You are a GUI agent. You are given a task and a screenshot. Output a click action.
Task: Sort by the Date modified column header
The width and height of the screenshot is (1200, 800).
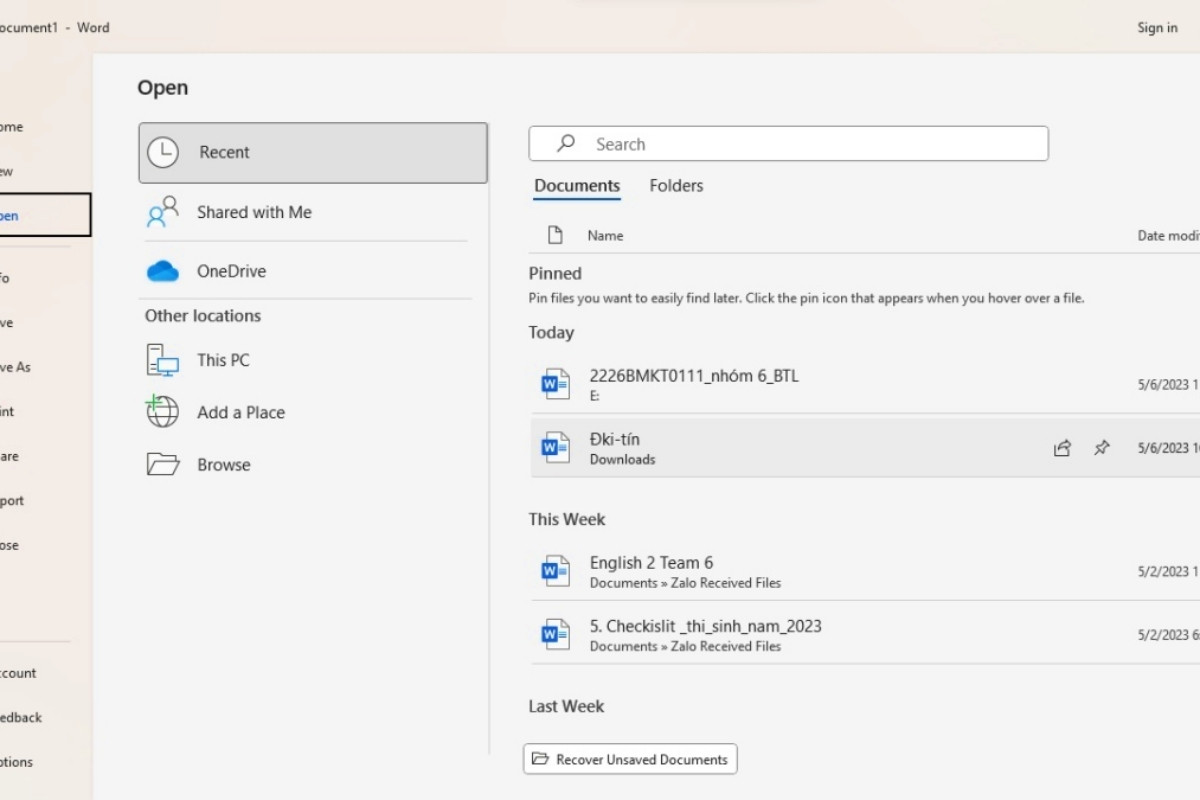click(1168, 236)
